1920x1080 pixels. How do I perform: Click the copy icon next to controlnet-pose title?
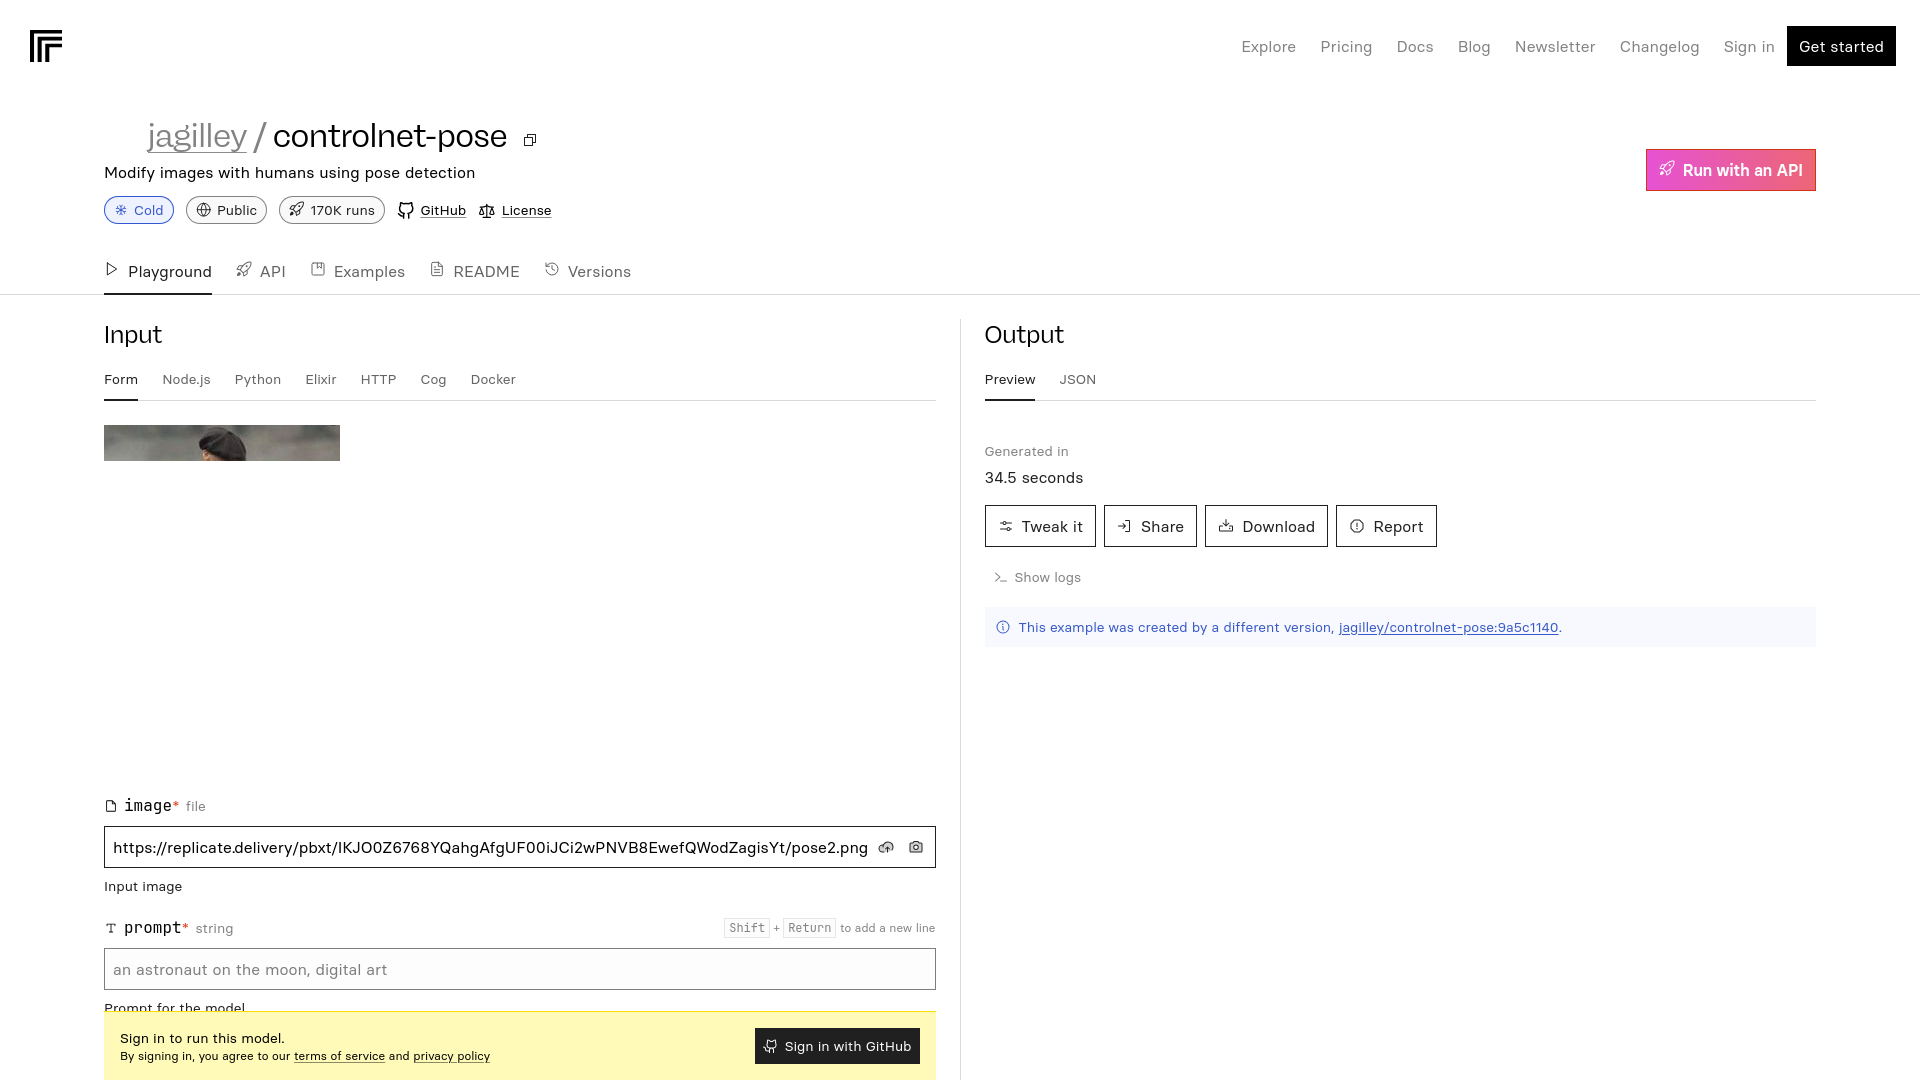[x=530, y=140]
